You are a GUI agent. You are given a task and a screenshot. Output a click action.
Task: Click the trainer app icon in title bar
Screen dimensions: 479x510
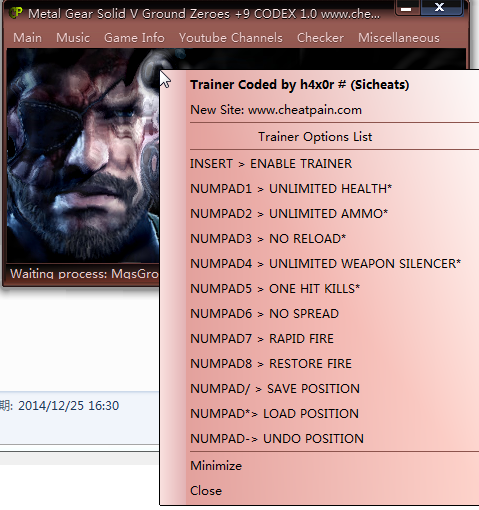point(15,13)
